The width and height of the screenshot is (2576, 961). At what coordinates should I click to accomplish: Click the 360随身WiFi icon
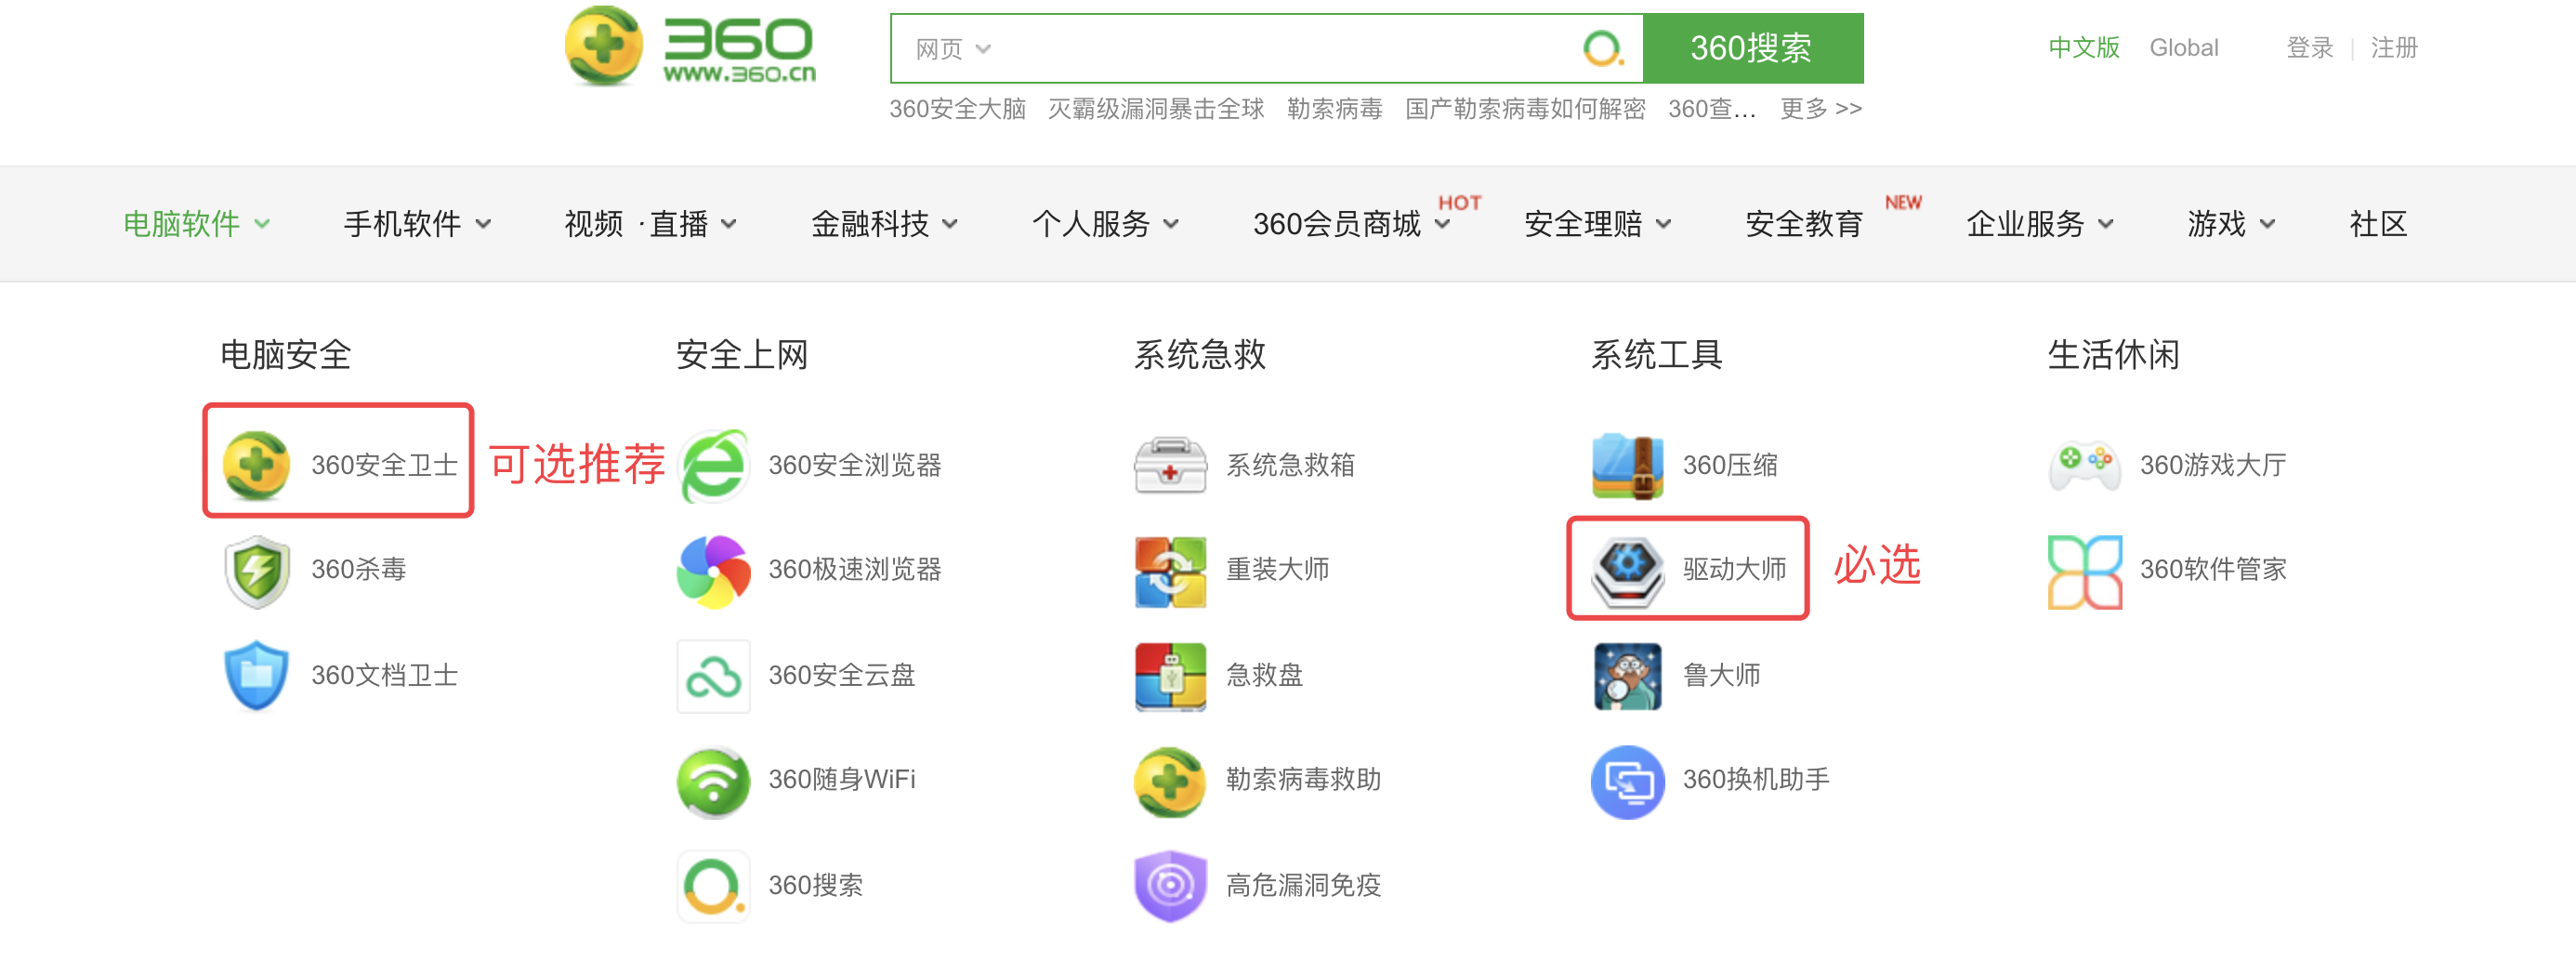[713, 782]
